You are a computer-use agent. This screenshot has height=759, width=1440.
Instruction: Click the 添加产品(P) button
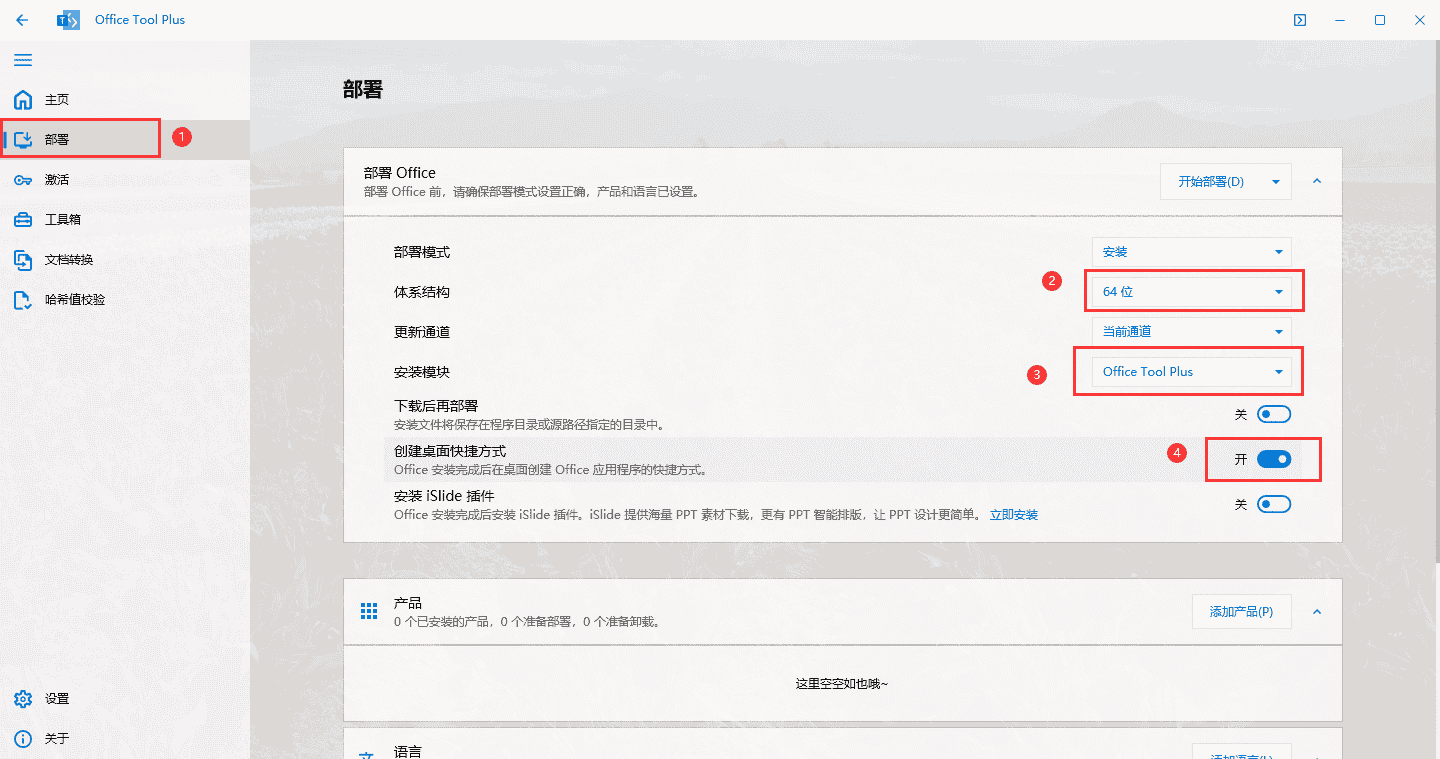[1242, 611]
